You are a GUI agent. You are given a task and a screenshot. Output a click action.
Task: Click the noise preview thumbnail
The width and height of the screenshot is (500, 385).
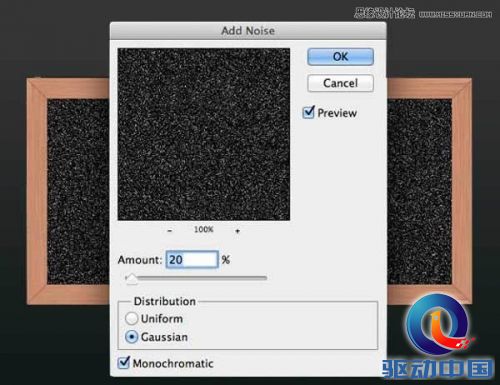point(204,134)
